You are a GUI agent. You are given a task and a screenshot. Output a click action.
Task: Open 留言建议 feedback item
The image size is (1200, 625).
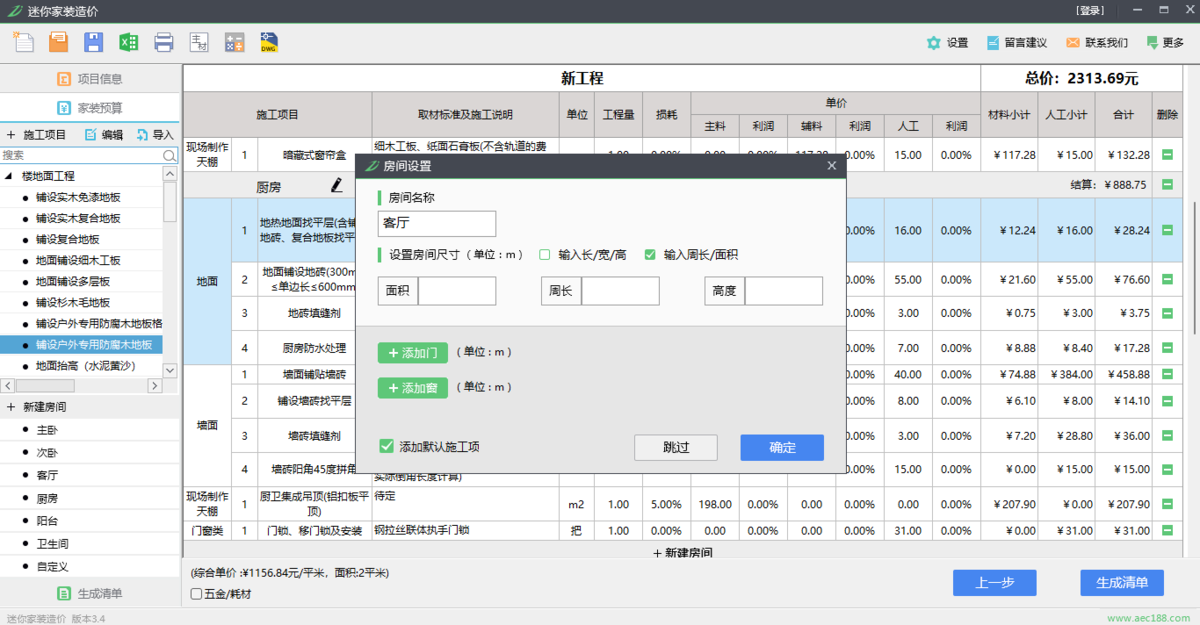pyautogui.click(x=1016, y=43)
